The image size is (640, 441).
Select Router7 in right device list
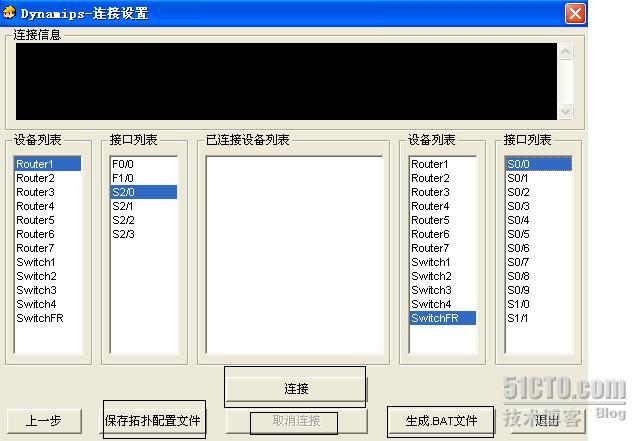[x=442, y=248]
